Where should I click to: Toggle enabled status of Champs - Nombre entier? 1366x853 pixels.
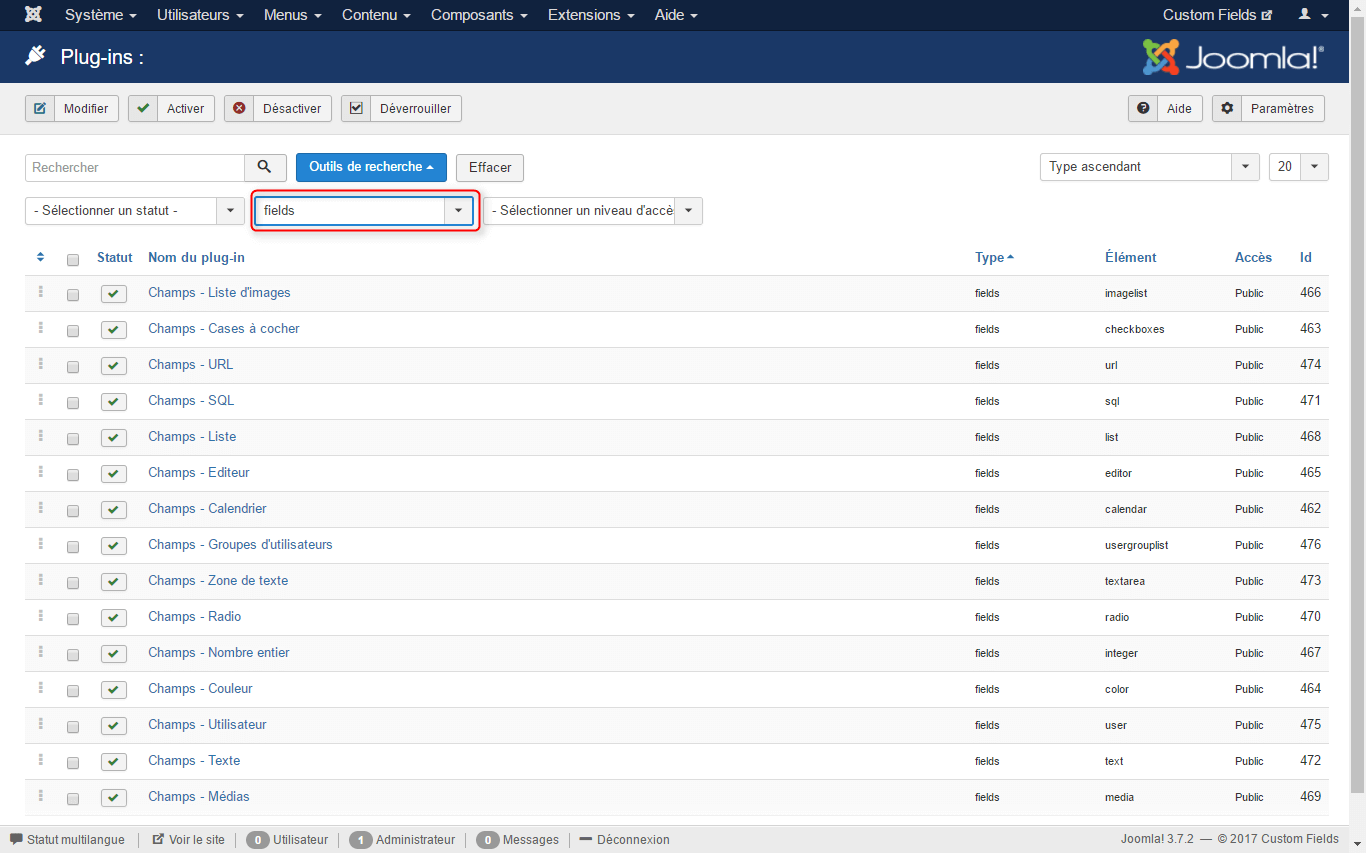tap(114, 654)
